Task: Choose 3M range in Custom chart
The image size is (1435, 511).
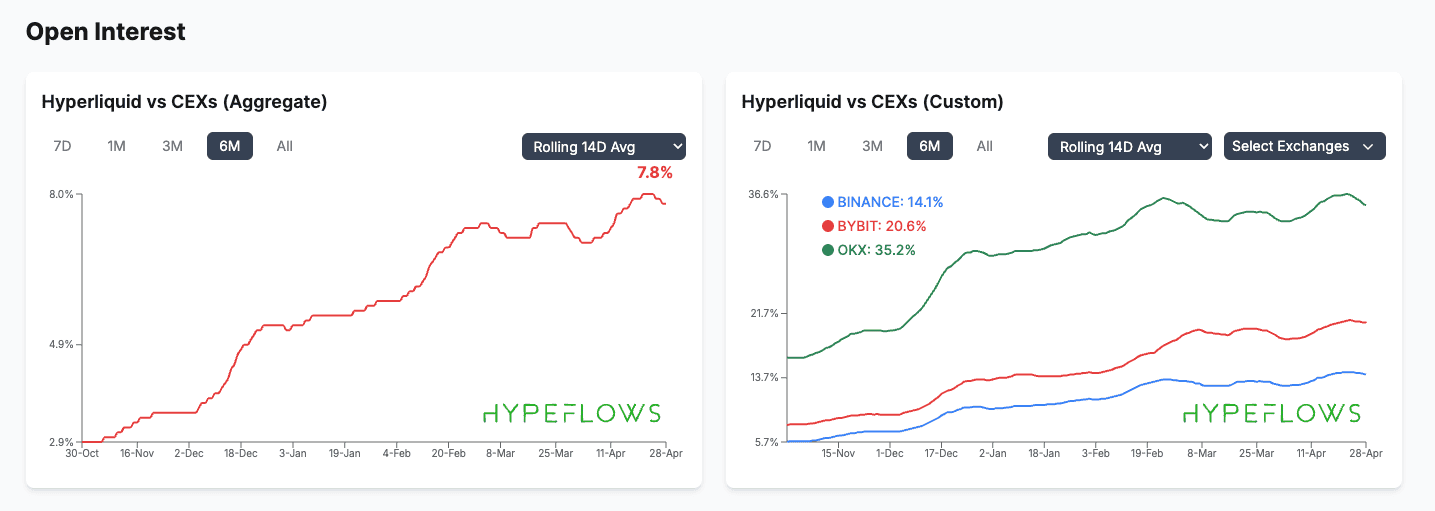Action: click(872, 146)
